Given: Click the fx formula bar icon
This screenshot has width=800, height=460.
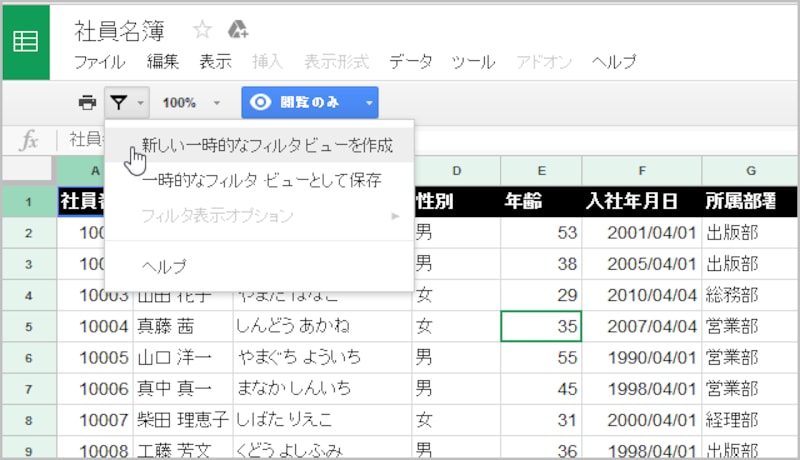Looking at the screenshot, I should click(x=29, y=140).
